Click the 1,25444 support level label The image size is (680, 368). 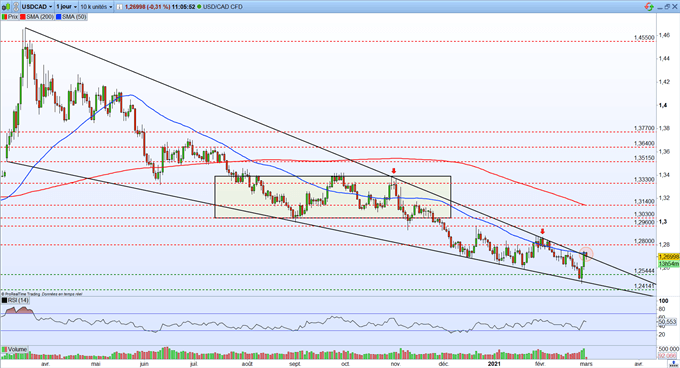[x=644, y=271]
